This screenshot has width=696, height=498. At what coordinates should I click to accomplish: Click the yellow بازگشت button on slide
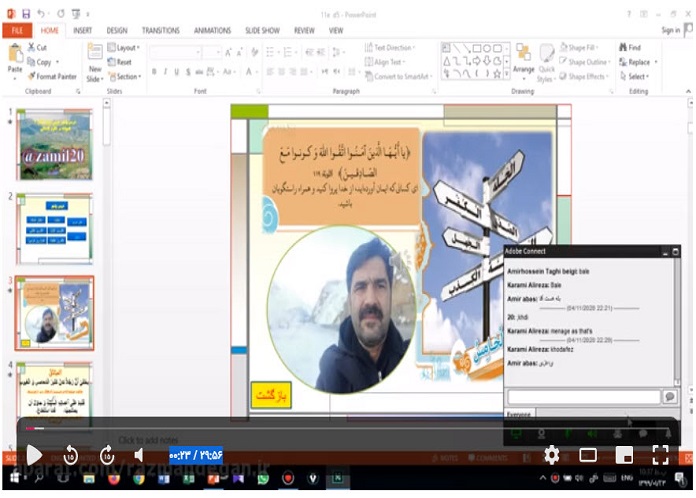(271, 395)
